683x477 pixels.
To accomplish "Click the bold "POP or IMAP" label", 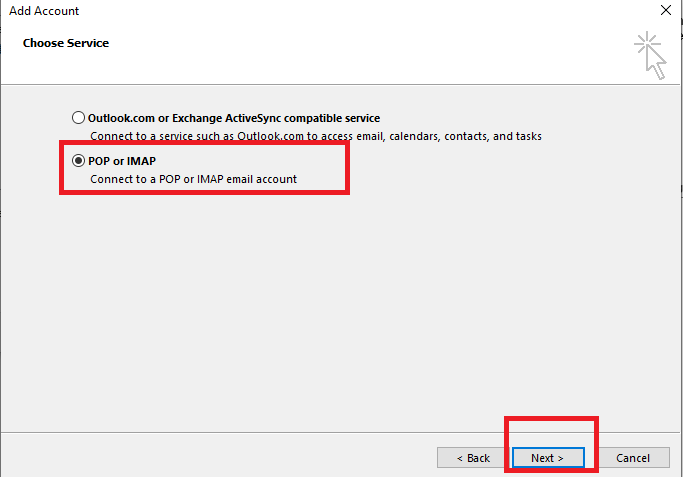I will point(122,161).
